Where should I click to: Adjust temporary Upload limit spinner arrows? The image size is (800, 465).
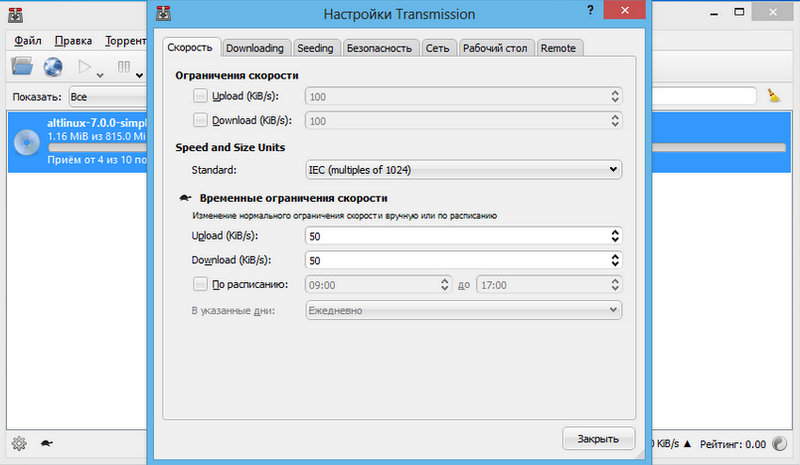click(615, 236)
